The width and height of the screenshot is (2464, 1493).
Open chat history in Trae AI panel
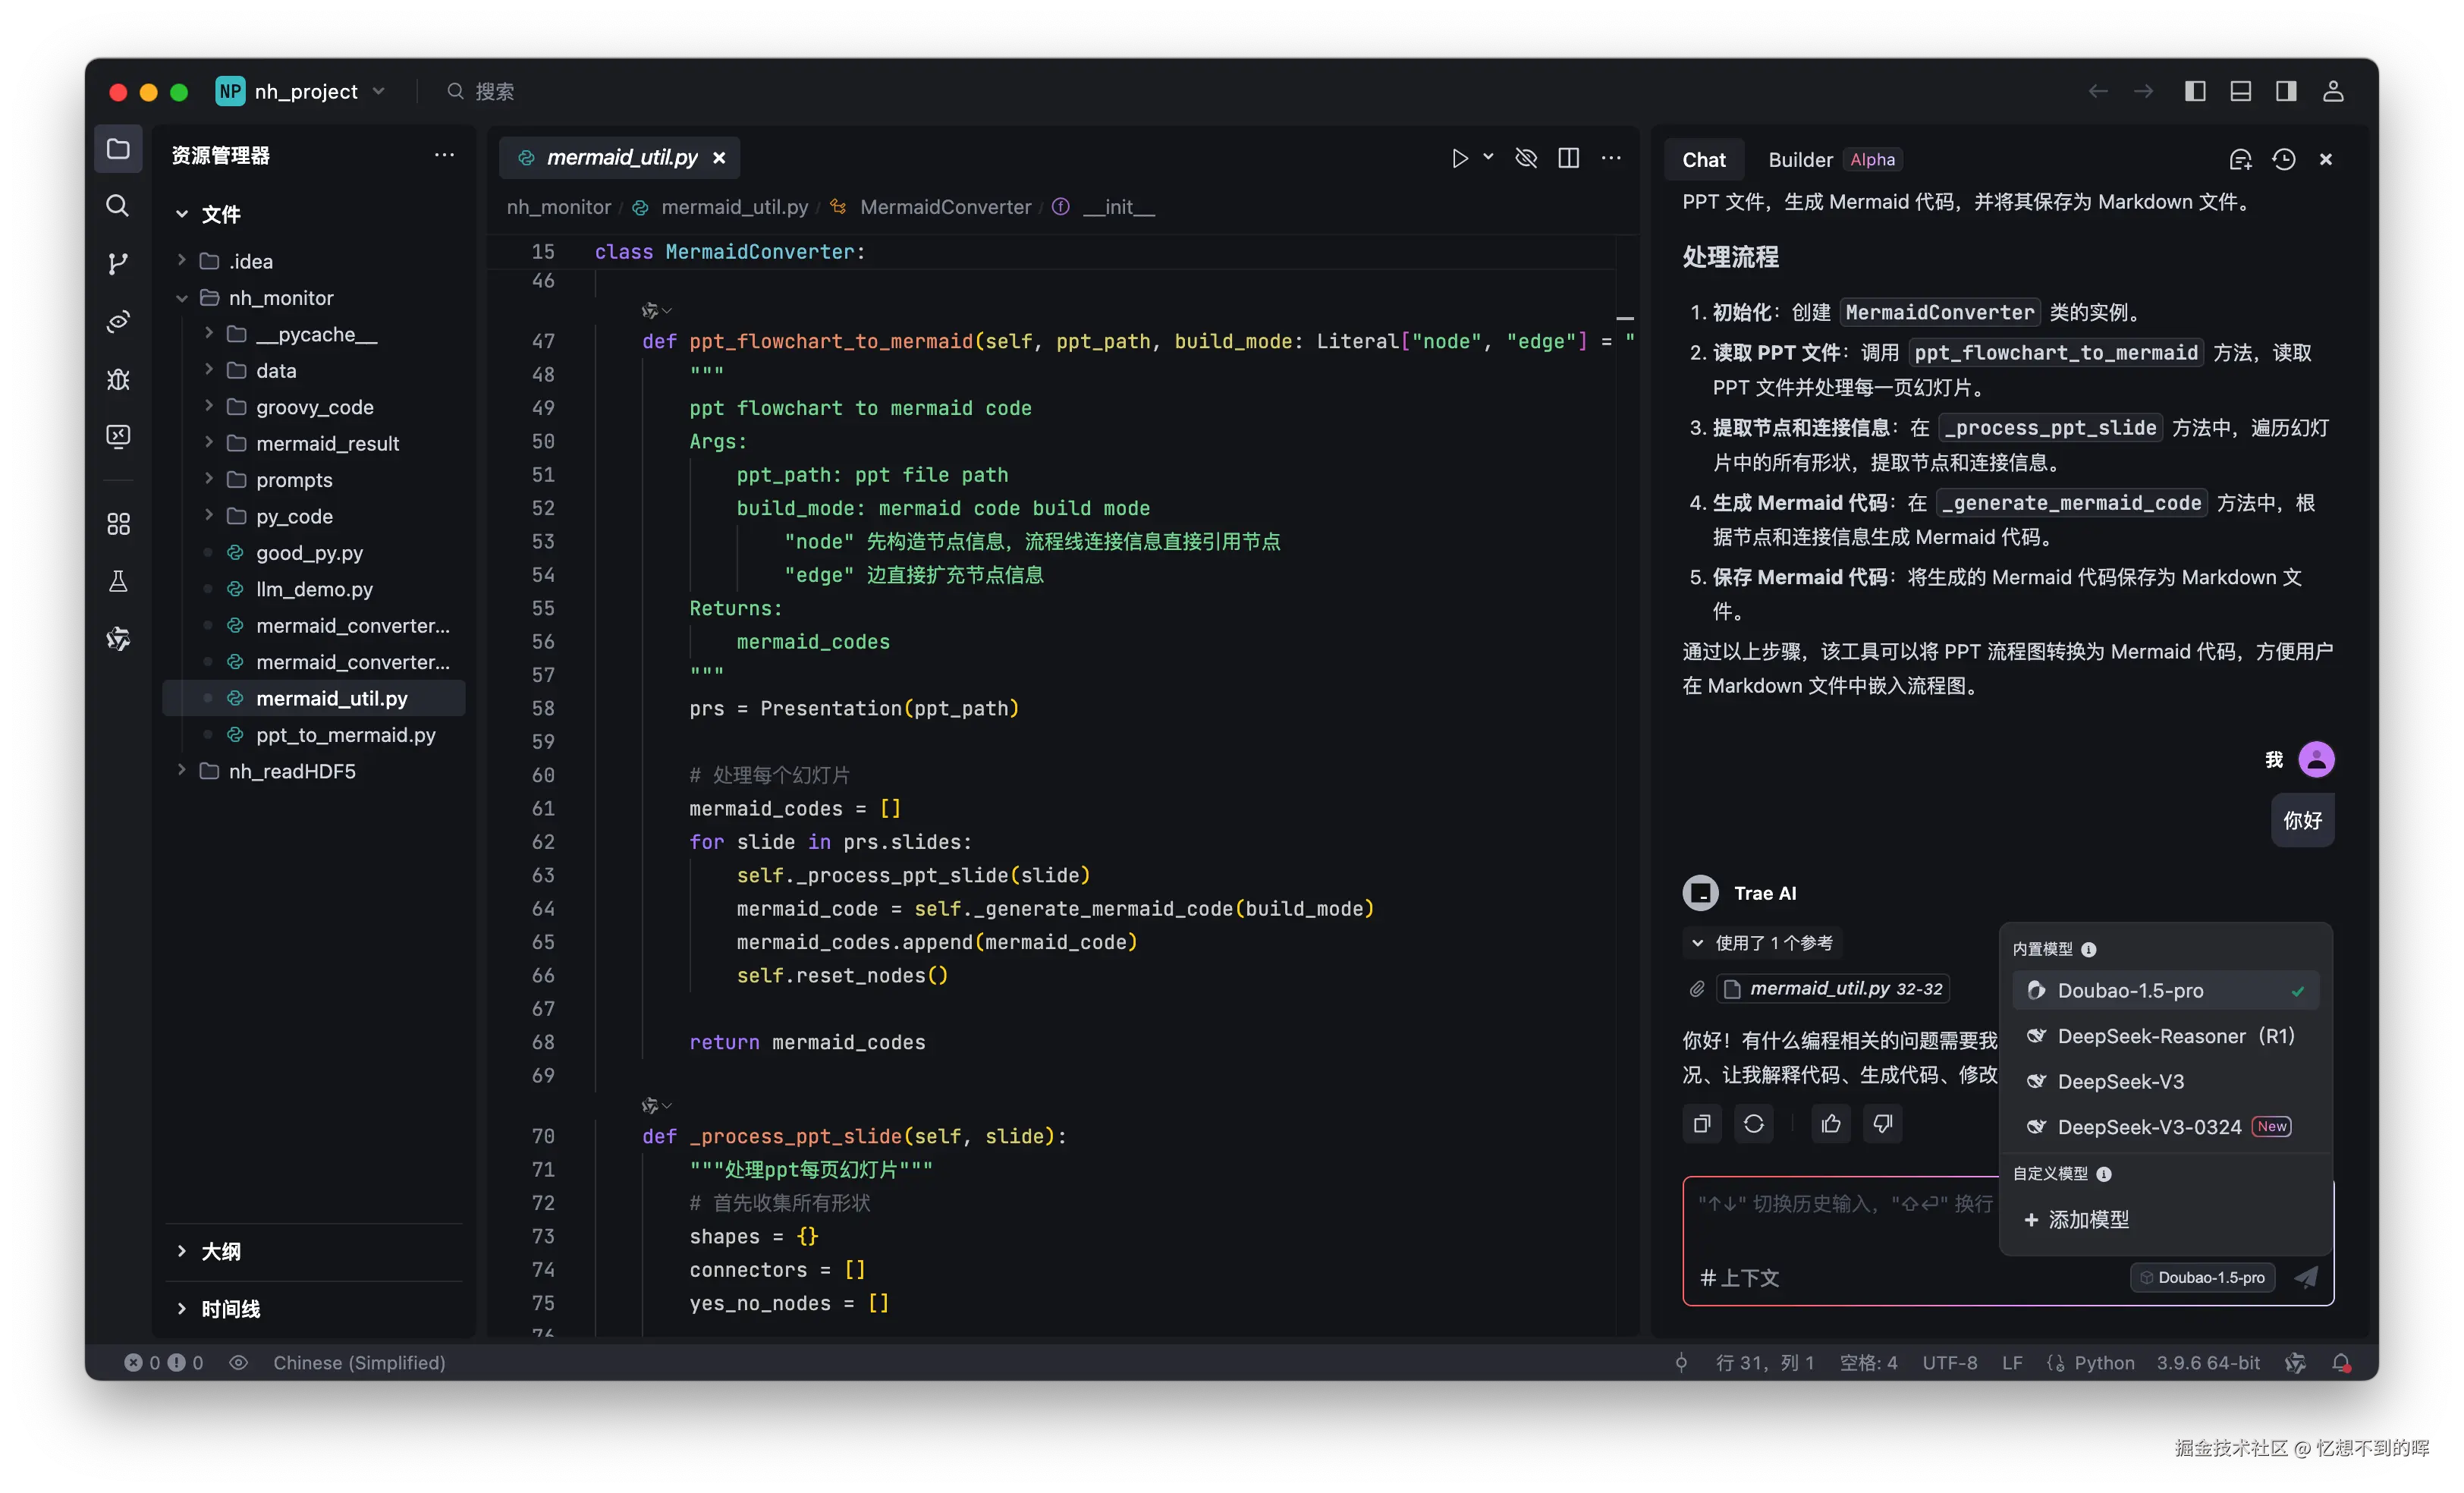(2283, 159)
